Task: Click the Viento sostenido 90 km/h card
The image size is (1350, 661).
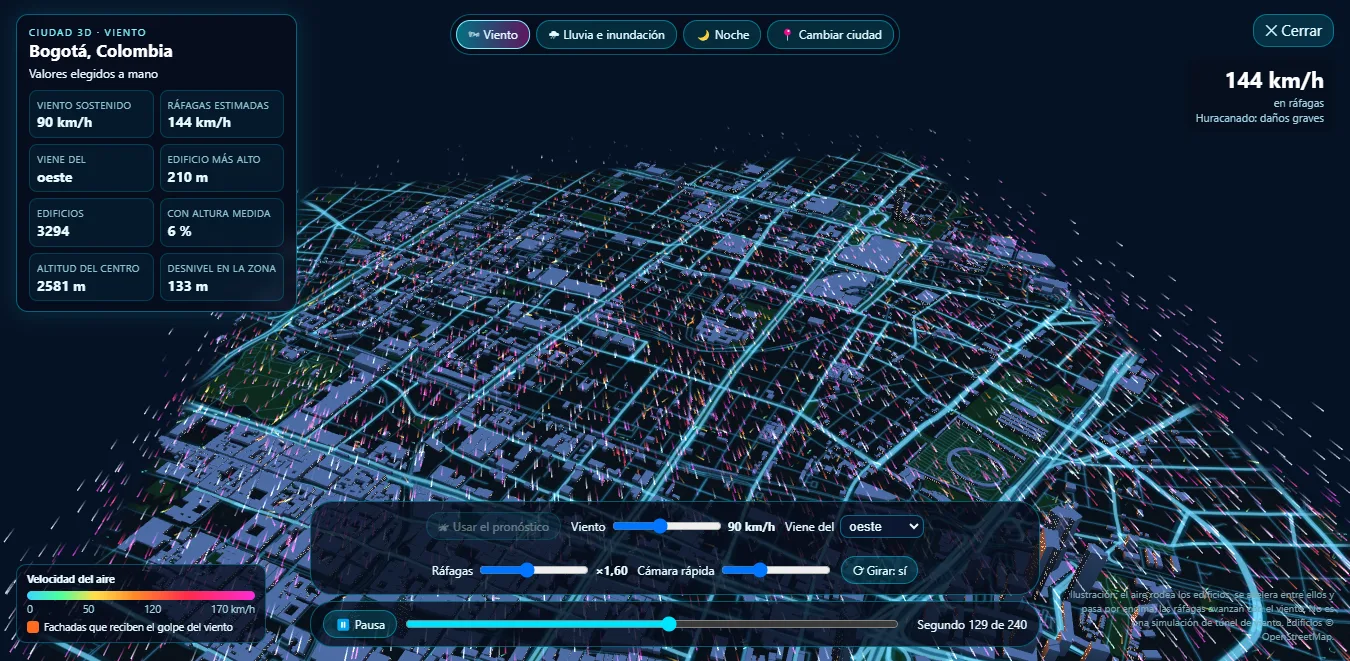Action: [x=91, y=114]
